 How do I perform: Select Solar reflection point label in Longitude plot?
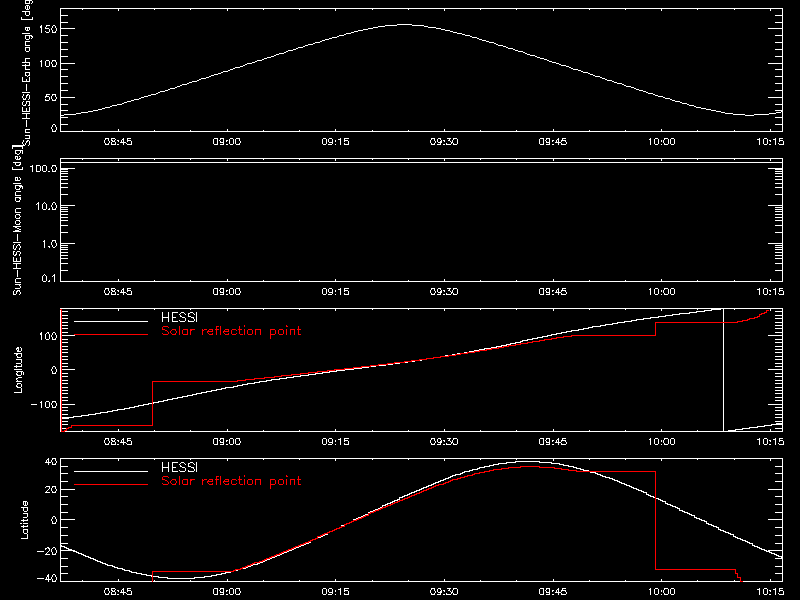(x=231, y=331)
